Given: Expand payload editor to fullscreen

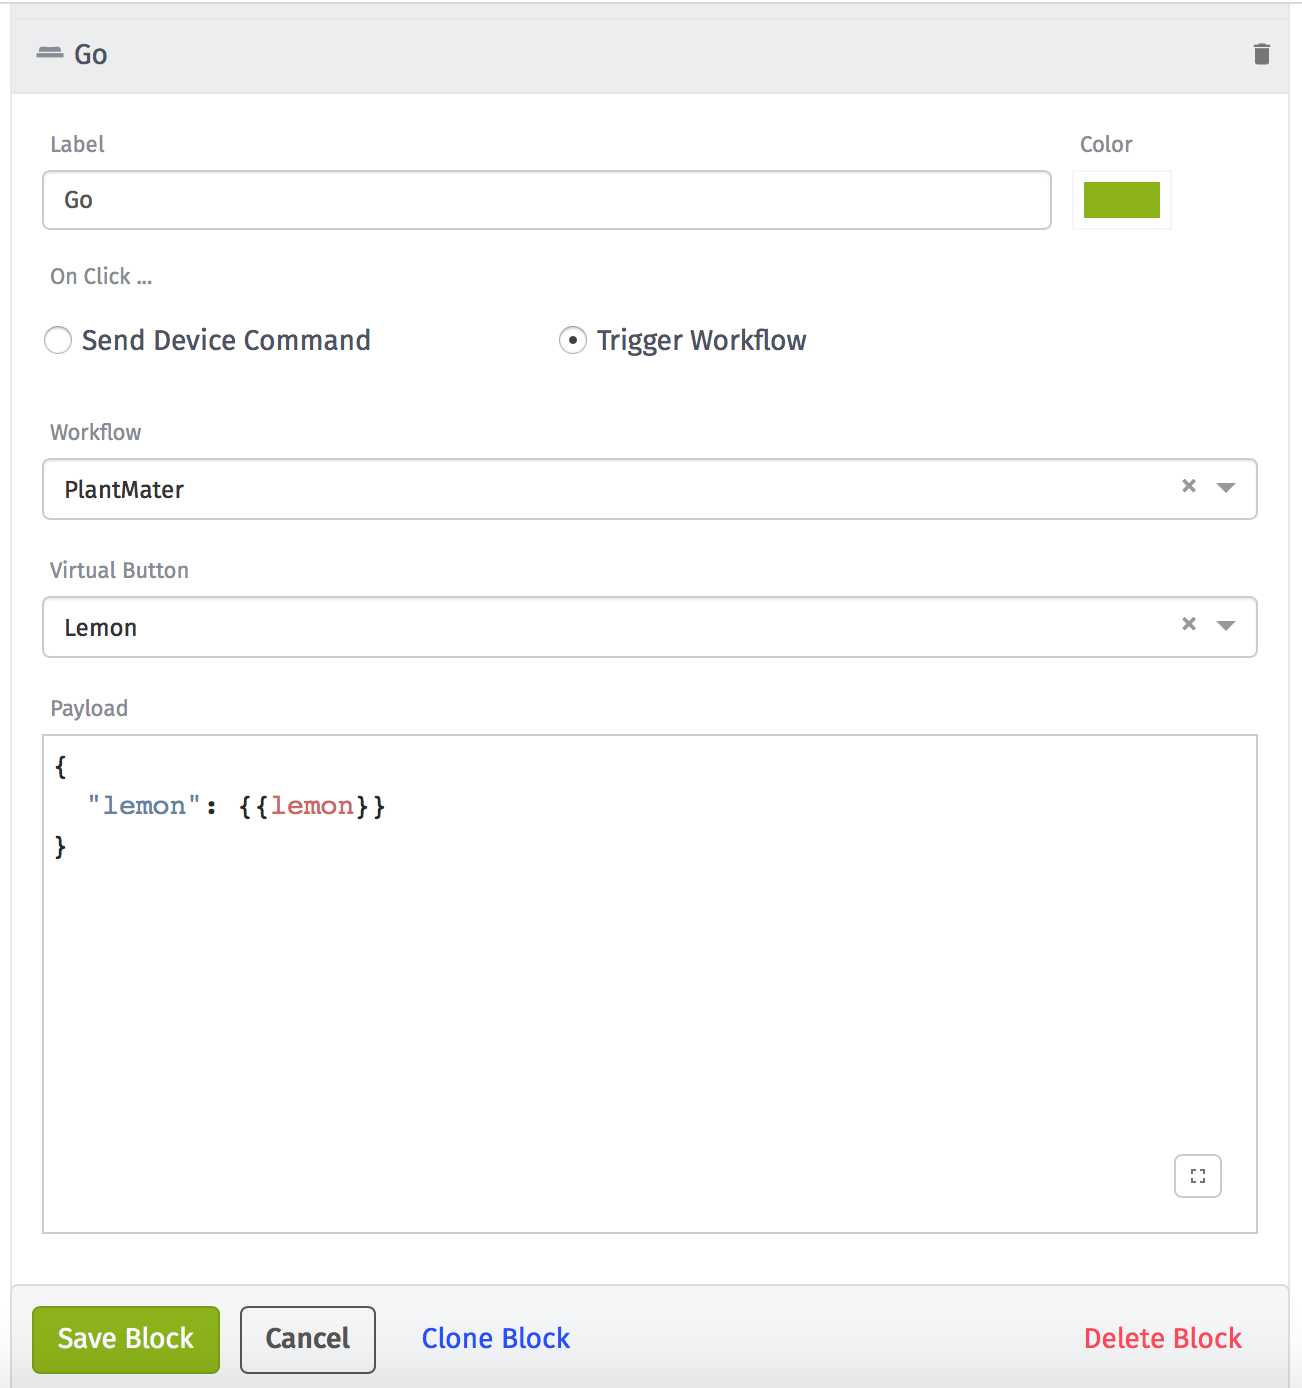Looking at the screenshot, I should [1197, 1176].
